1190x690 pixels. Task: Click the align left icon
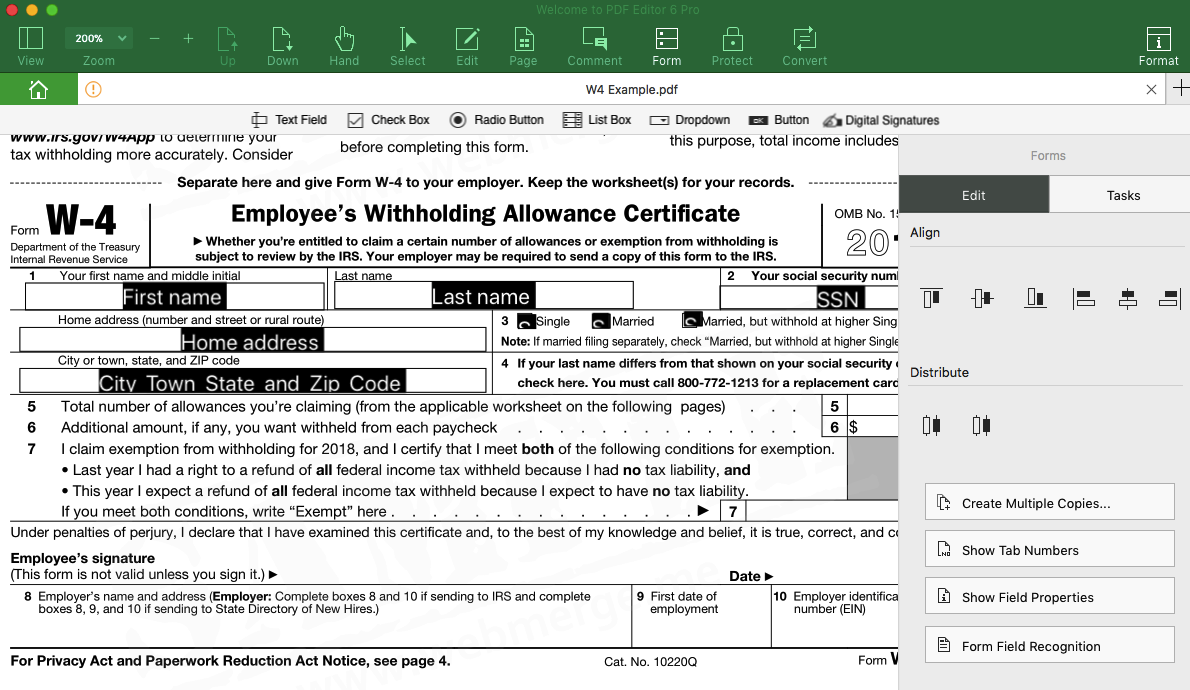tap(1084, 298)
